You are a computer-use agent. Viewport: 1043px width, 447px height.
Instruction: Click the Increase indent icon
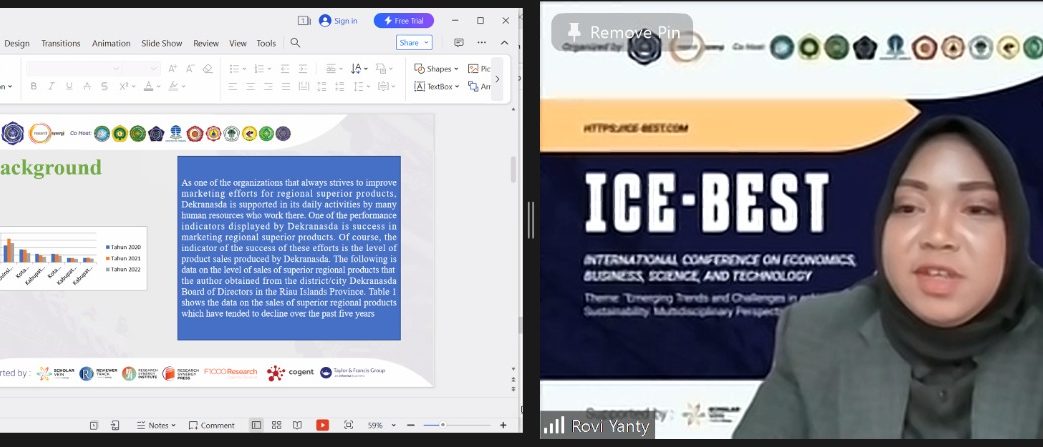[303, 69]
